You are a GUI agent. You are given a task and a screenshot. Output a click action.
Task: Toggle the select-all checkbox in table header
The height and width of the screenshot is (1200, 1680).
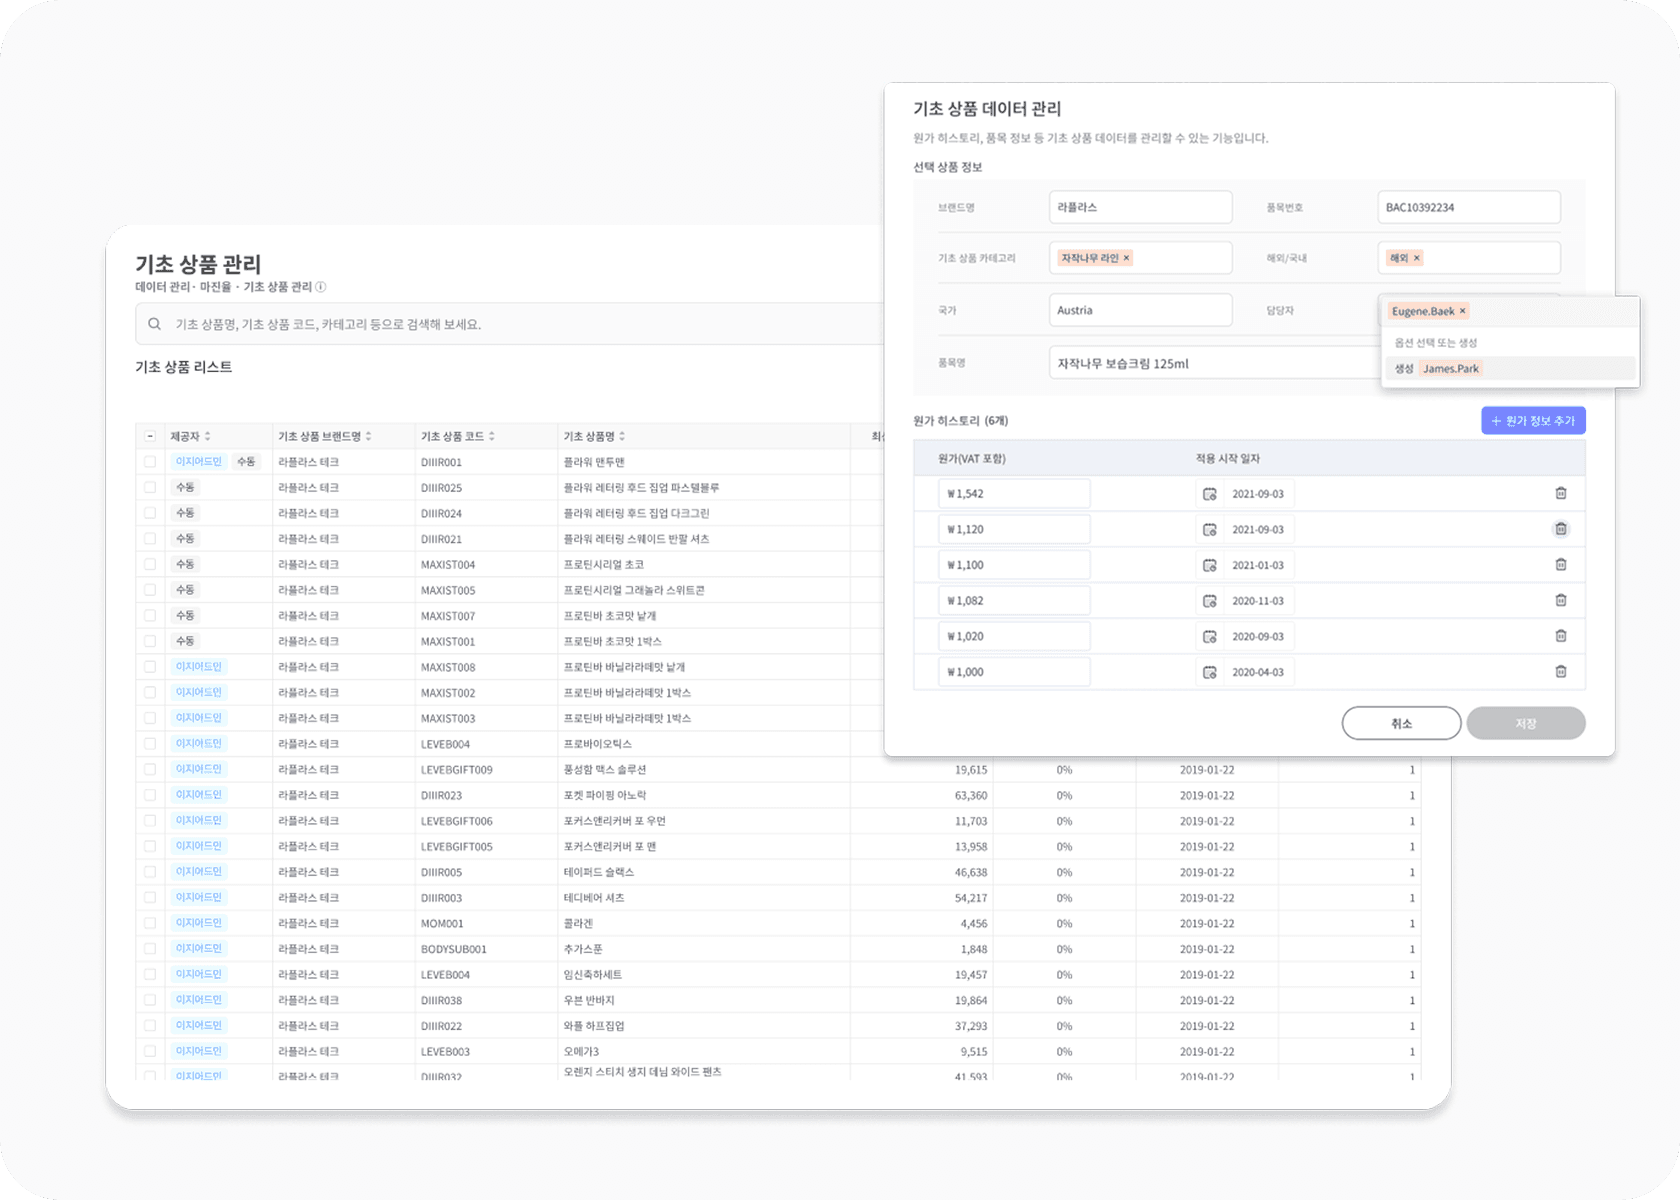(150, 436)
